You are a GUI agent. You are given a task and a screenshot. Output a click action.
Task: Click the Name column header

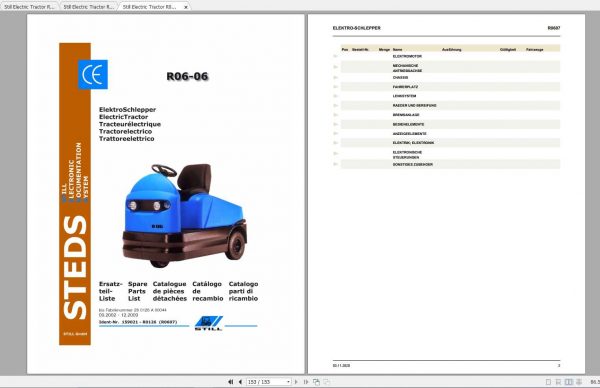[x=397, y=49]
